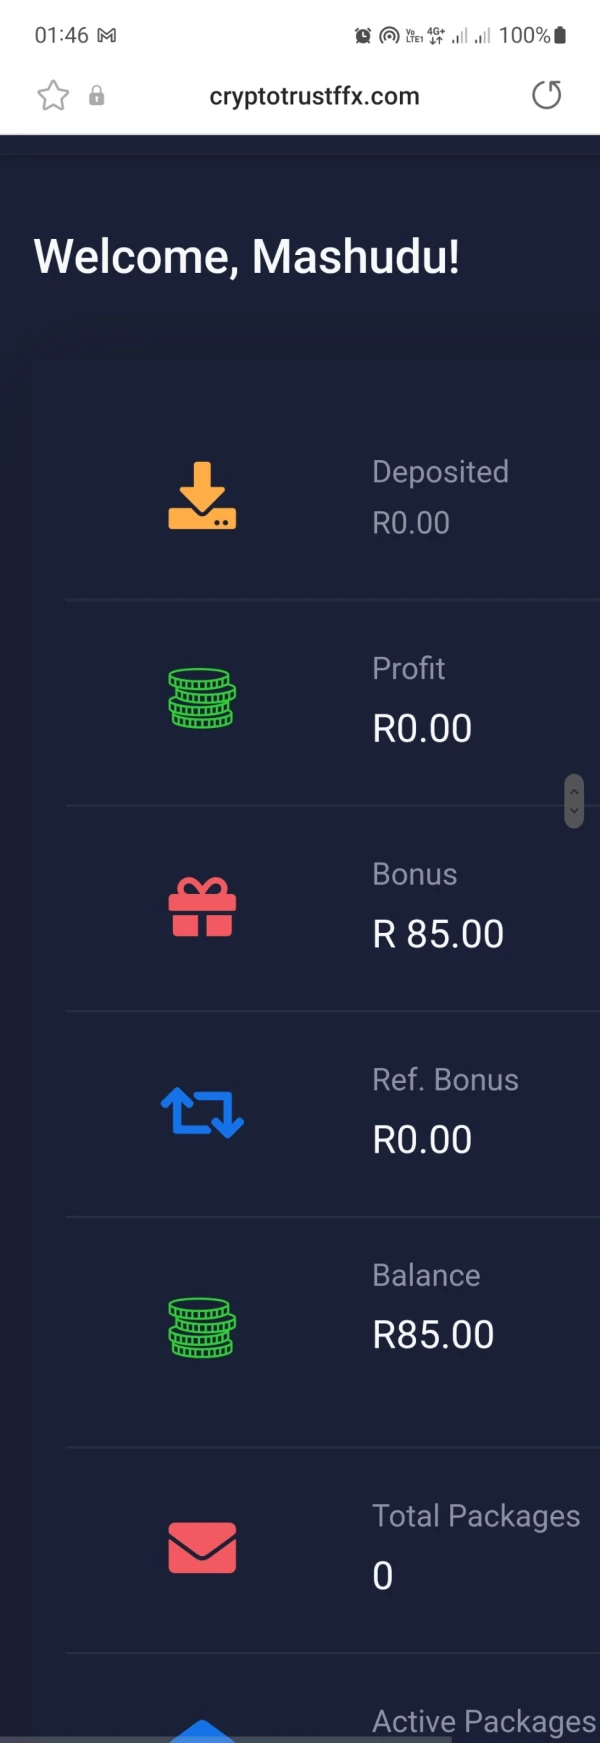
Task: Tap the star bookmark icon
Action: click(53, 96)
